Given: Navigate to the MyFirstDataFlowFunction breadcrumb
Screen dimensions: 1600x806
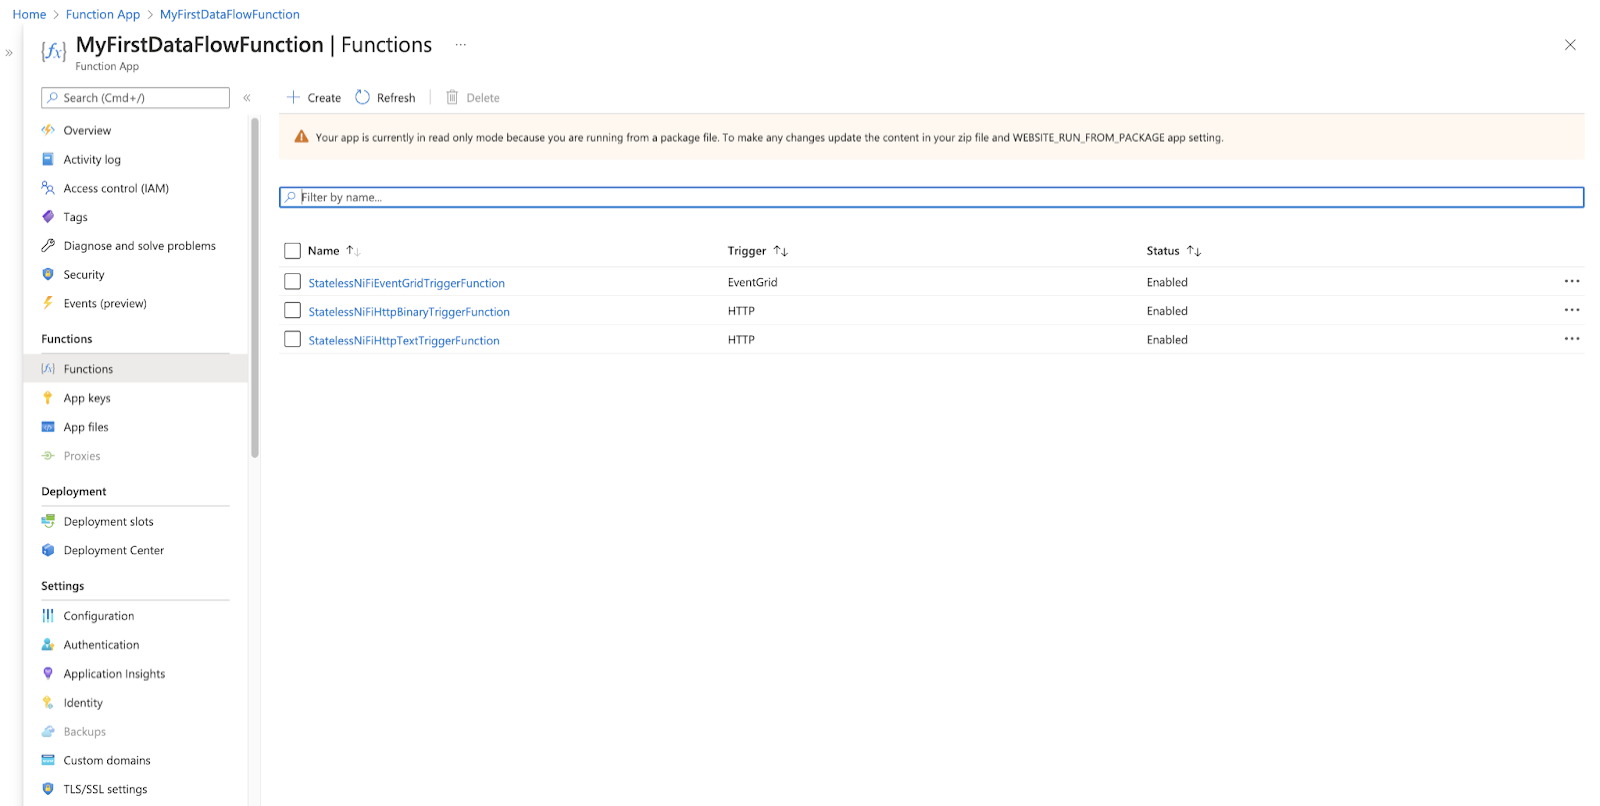Looking at the screenshot, I should pos(230,14).
